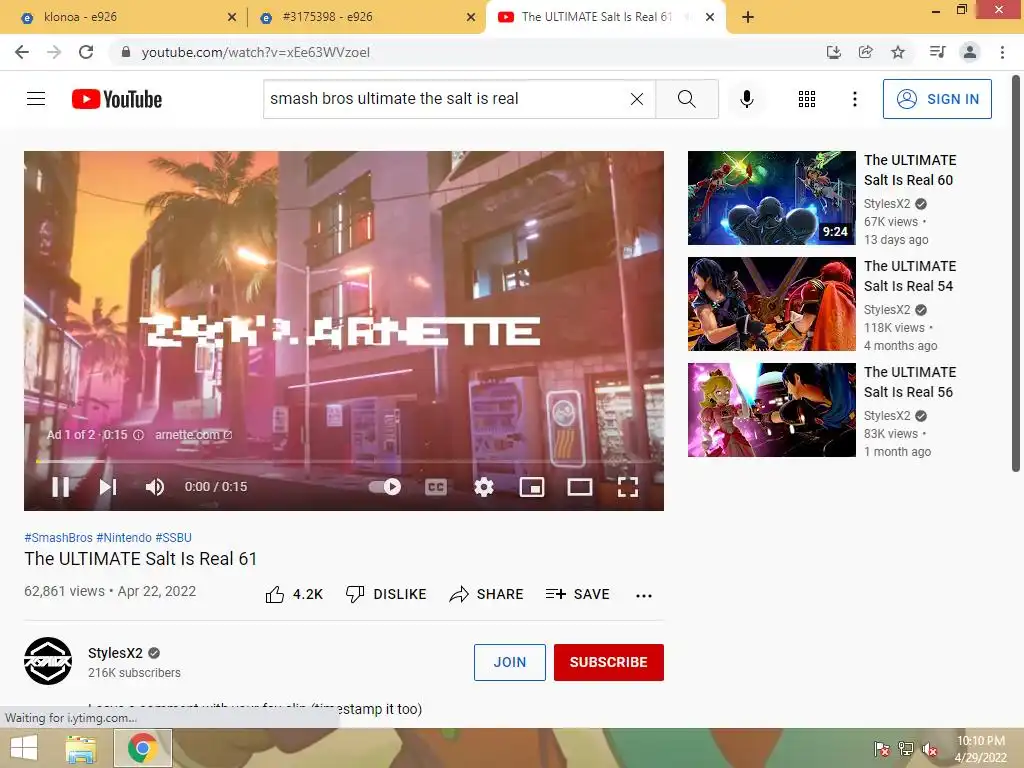
Task: Click the JOIN membership button
Action: point(509,662)
